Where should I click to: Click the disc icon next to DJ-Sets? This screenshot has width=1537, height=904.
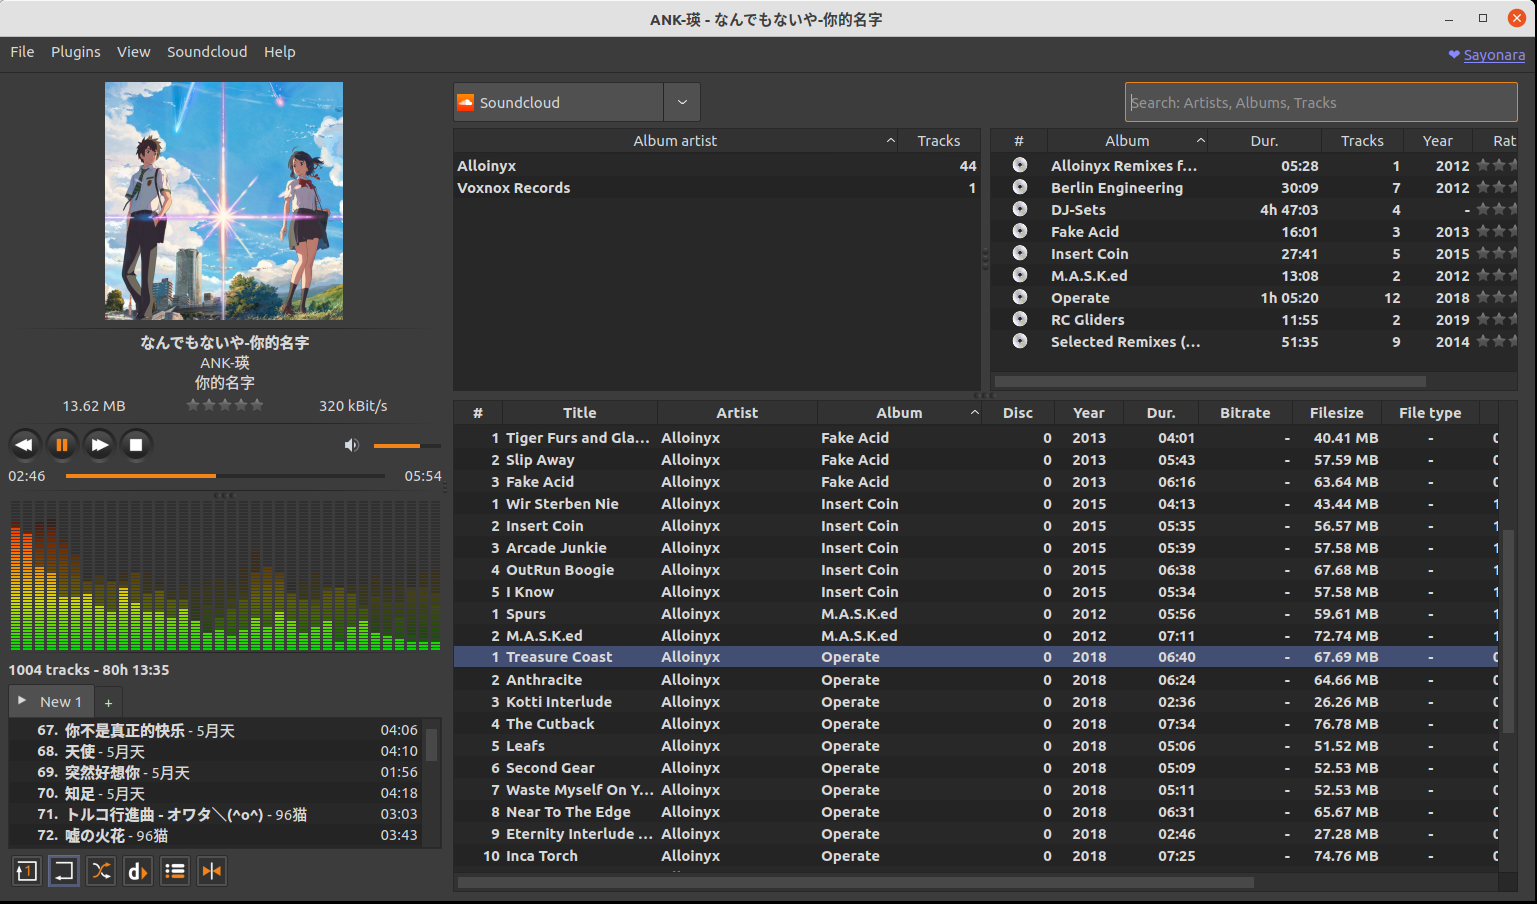1020,209
